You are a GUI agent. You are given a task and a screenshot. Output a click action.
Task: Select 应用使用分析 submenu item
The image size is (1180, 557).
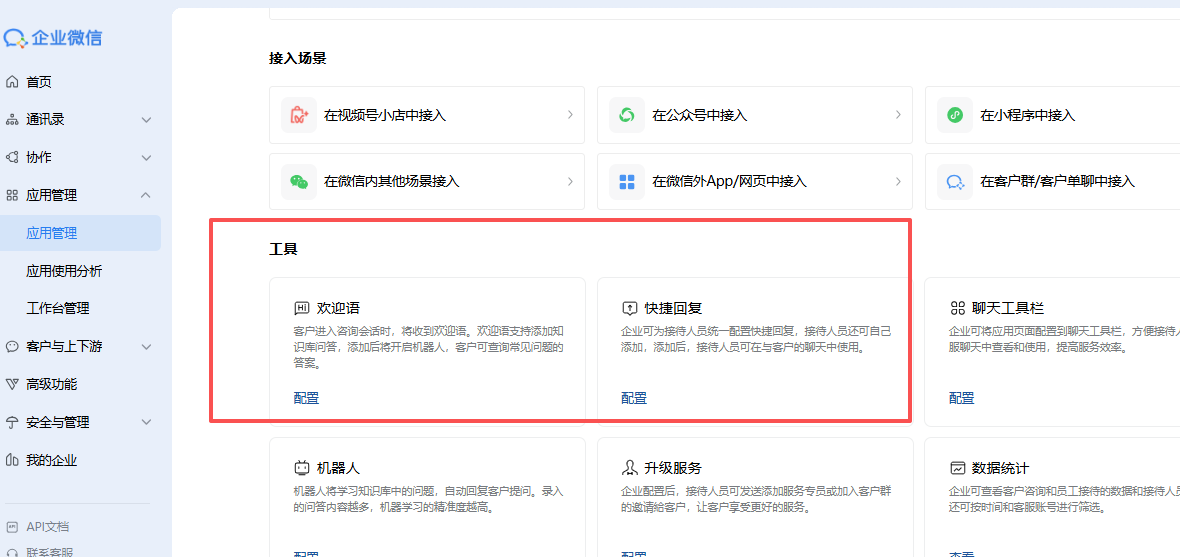point(64,271)
